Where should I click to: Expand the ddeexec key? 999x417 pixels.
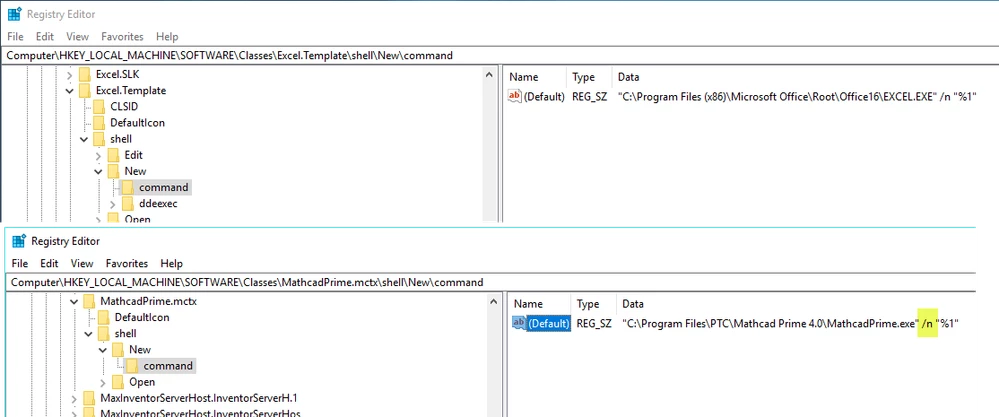tap(112, 204)
